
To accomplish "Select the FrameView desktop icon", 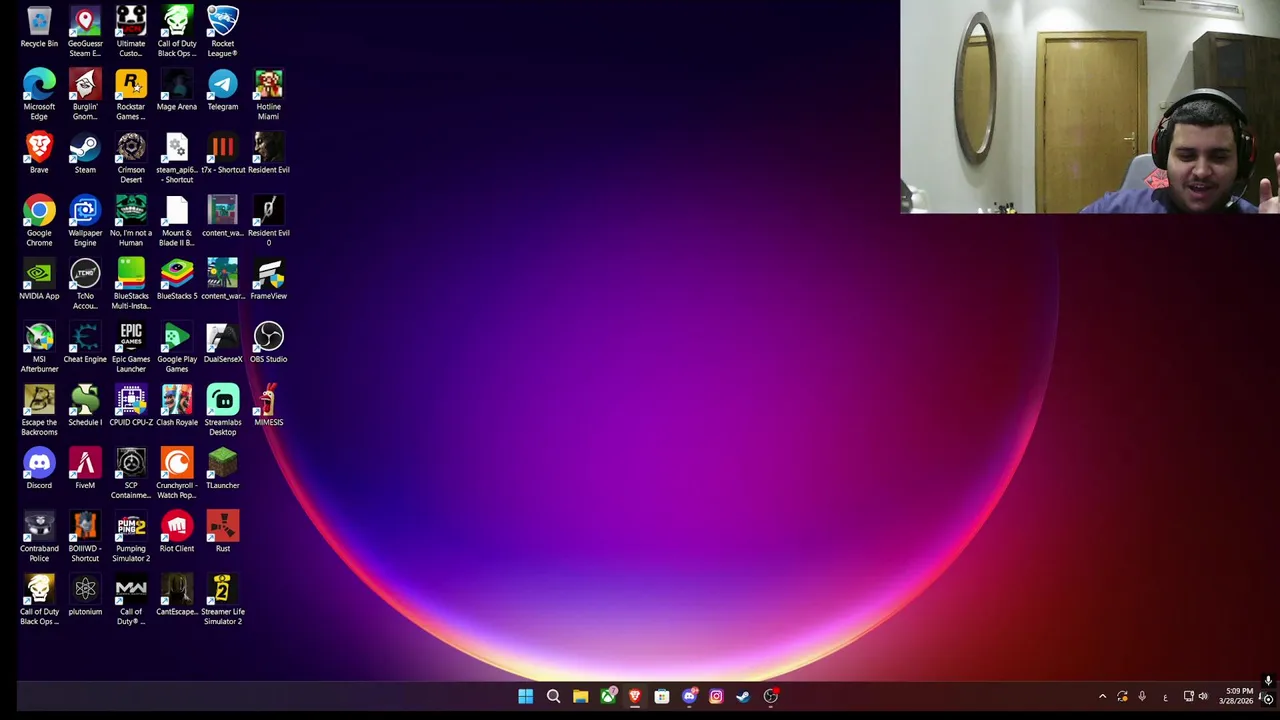I will (x=268, y=279).
